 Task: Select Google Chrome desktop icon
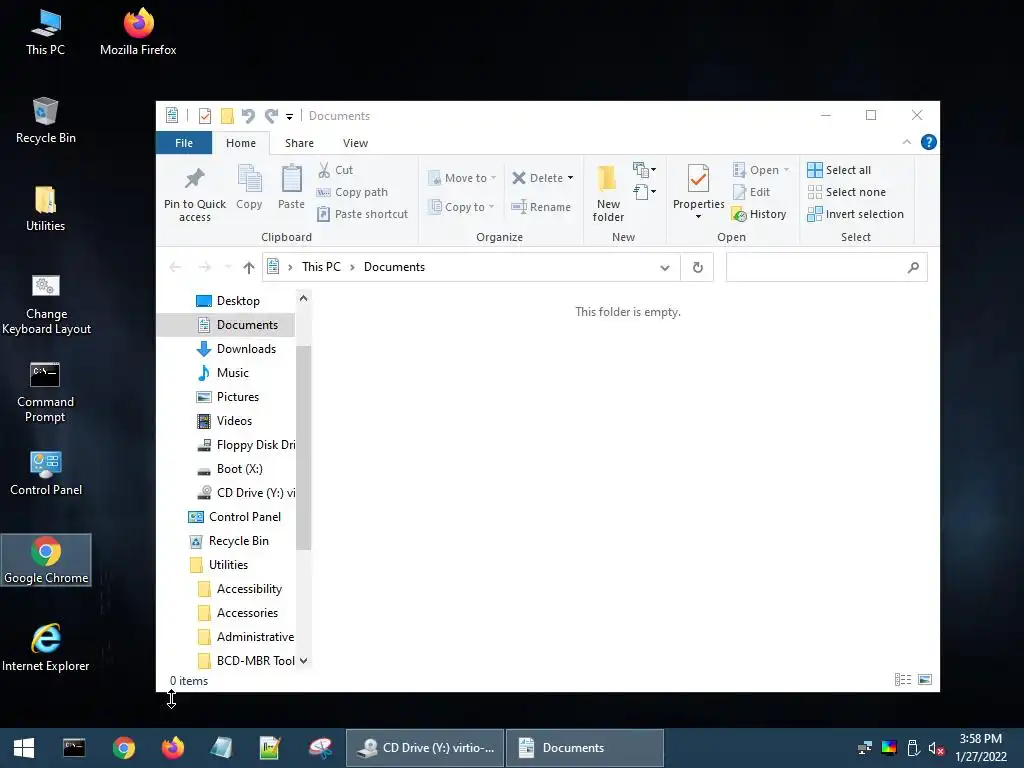tap(46, 560)
